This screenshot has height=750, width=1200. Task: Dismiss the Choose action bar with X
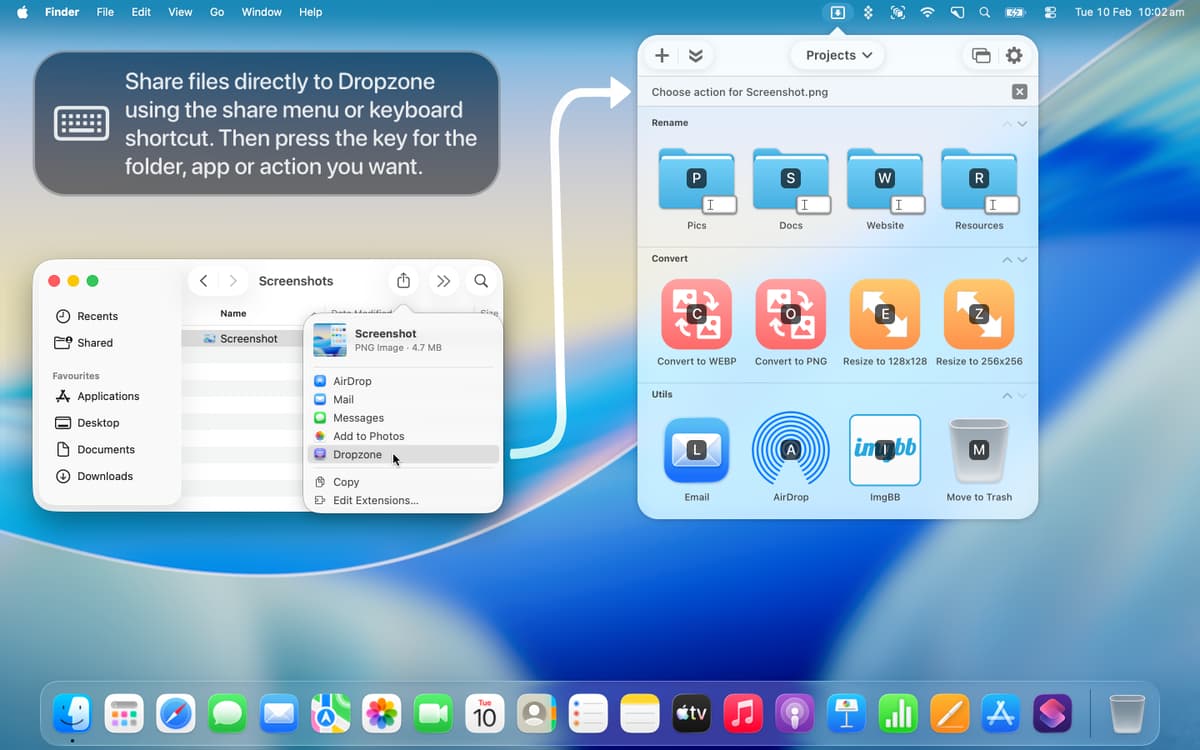point(1019,92)
